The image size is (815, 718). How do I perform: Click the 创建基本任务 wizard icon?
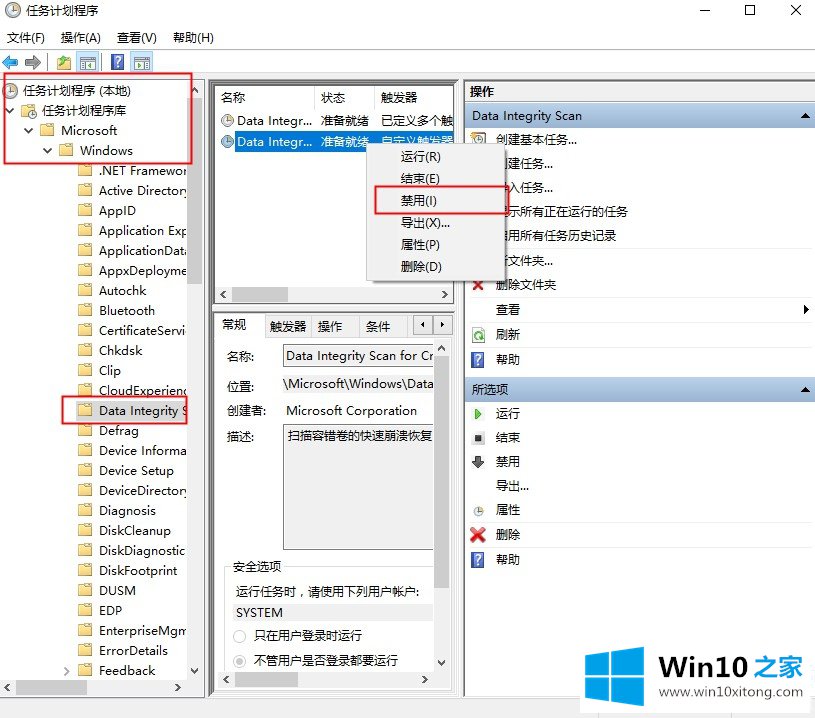478,139
